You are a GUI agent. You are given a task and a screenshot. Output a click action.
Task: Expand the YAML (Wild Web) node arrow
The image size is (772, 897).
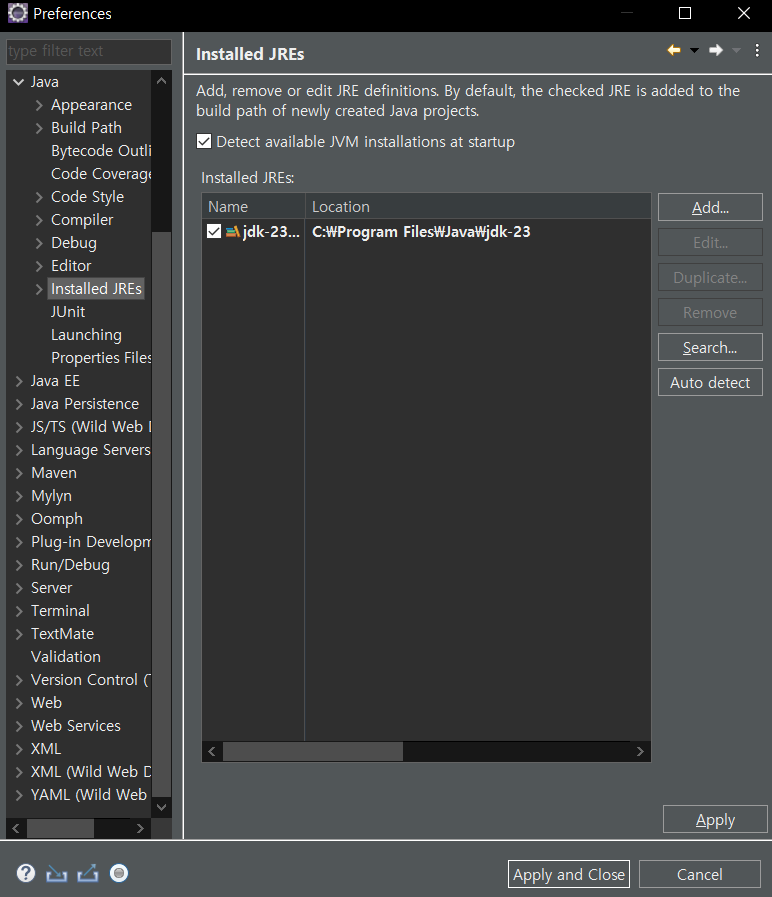pos(19,795)
